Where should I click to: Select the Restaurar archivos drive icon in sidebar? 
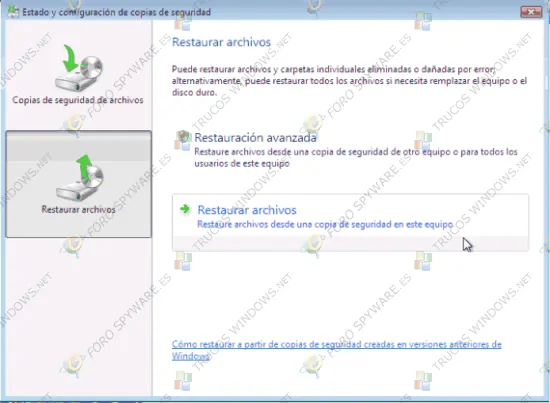[80, 178]
